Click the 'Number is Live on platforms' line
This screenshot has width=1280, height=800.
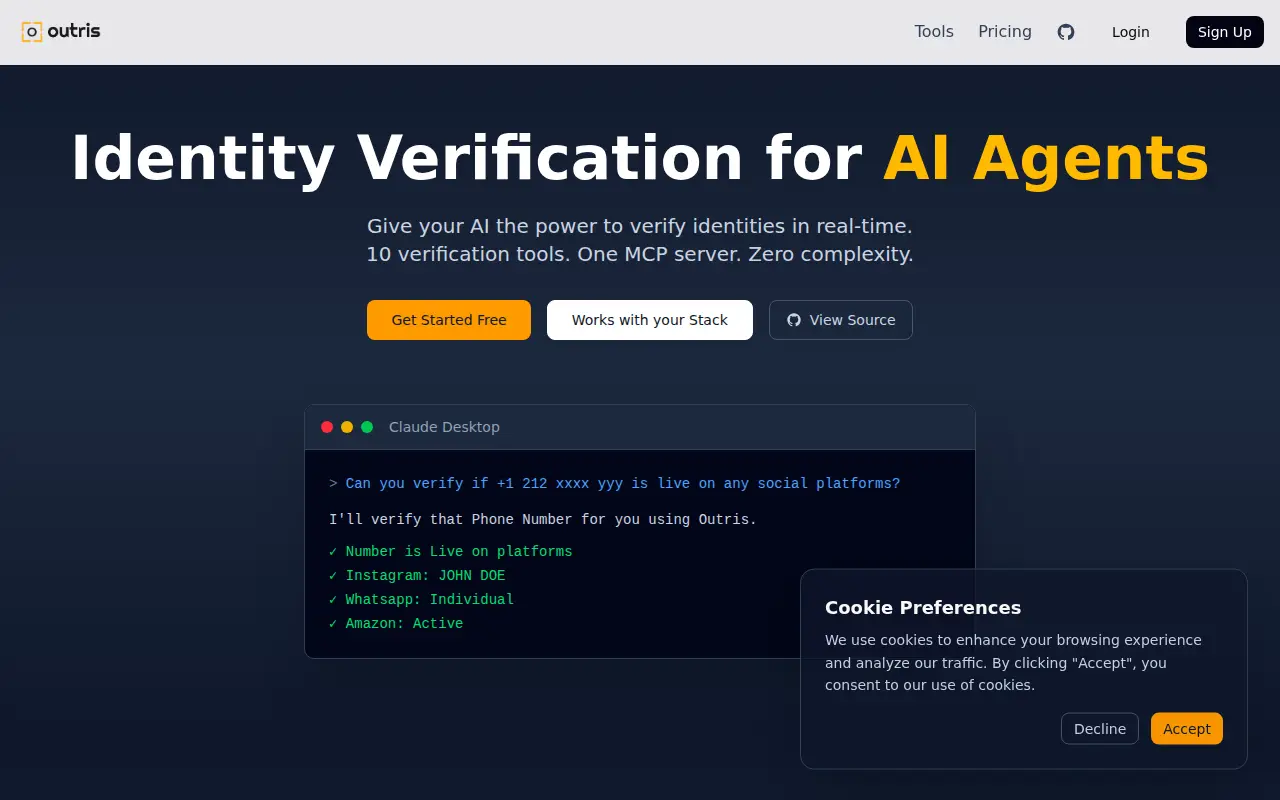click(450, 552)
